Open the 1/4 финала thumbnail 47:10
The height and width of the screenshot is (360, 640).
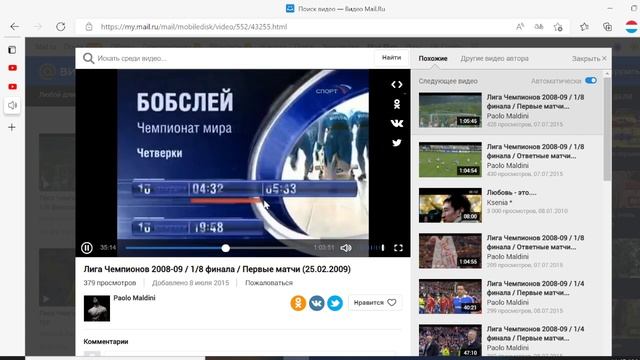450,341
